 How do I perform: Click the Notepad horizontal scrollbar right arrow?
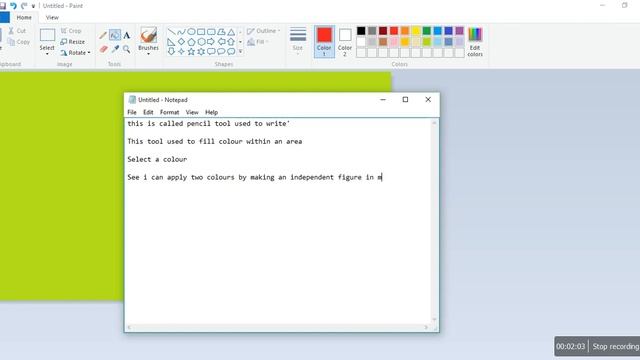coord(426,327)
